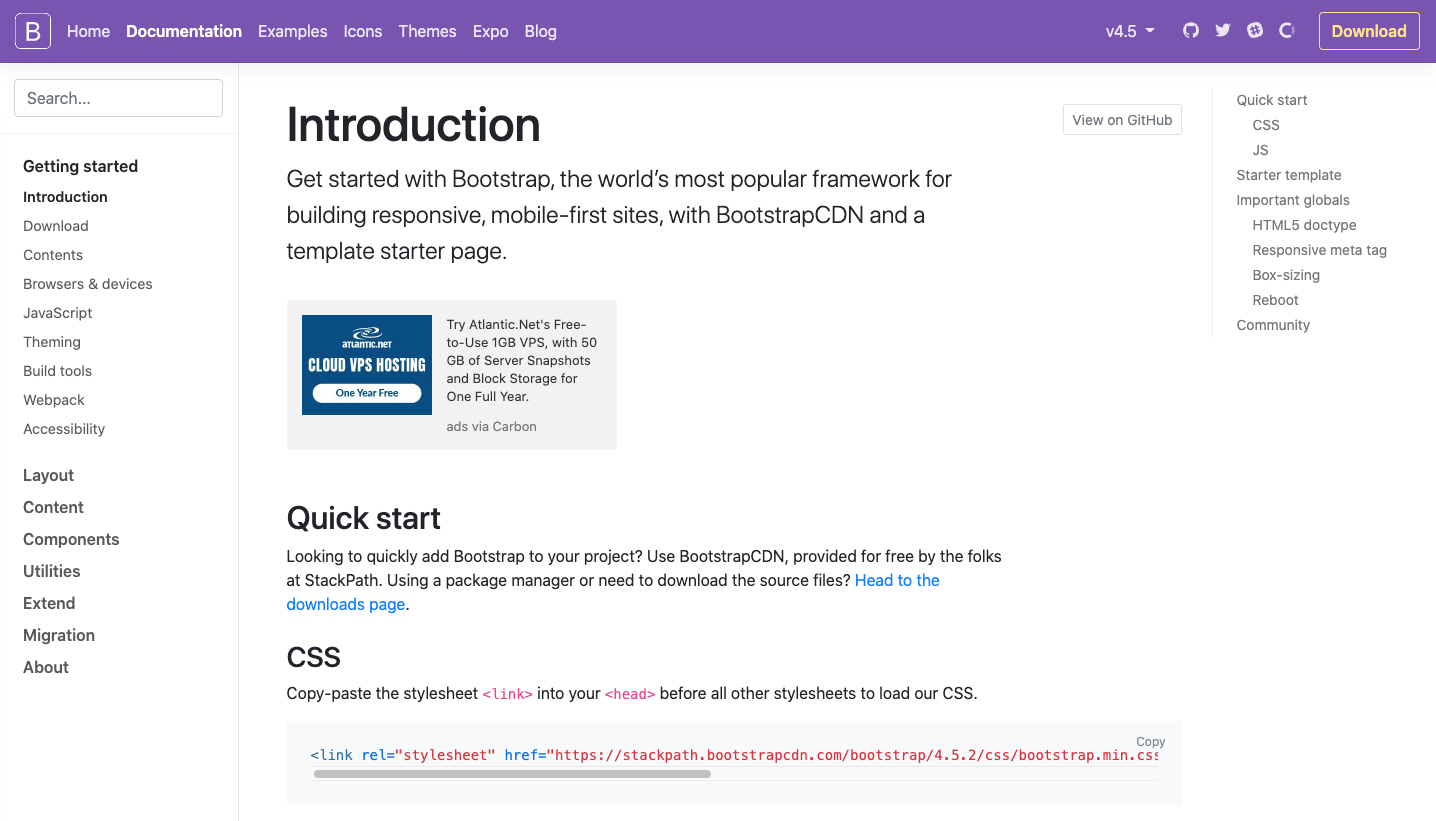Copy the stylesheet code snippet
The image size is (1436, 821).
point(1150,742)
